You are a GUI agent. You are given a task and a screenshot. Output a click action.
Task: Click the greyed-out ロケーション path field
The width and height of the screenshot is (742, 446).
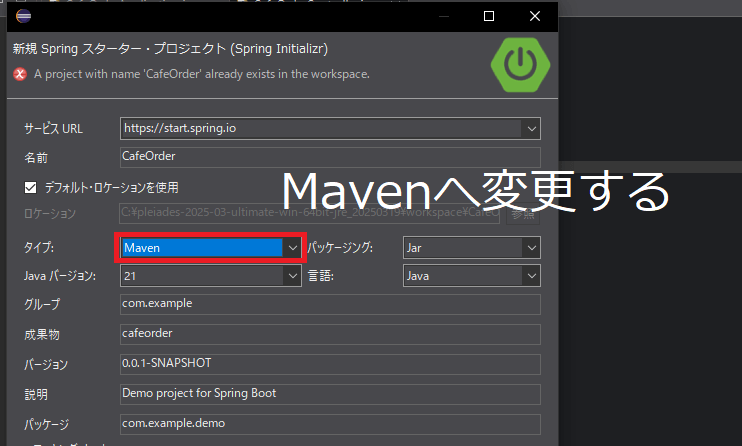[308, 214]
